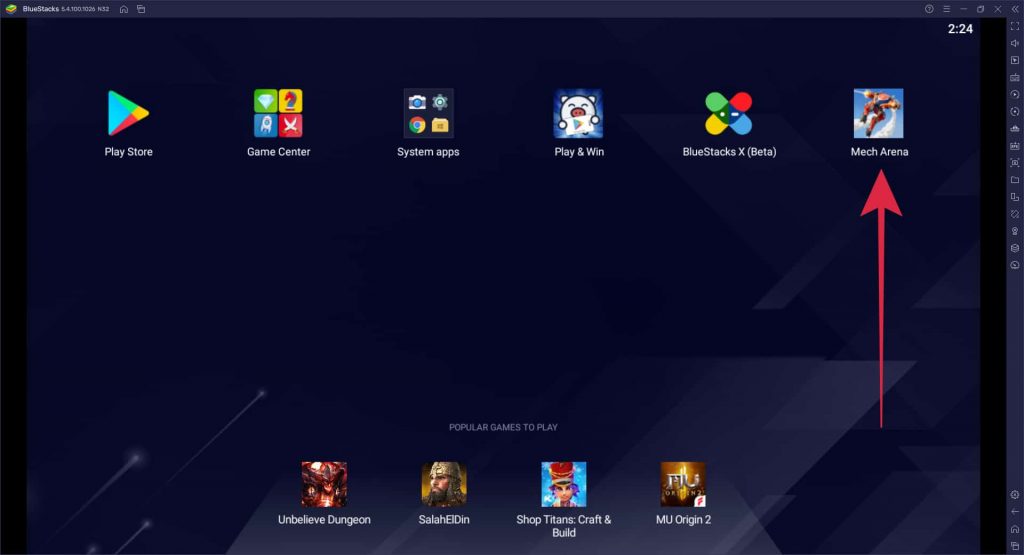
Task: Click the boxed play-arrow icon in the sidebar
Action: [1015, 60]
